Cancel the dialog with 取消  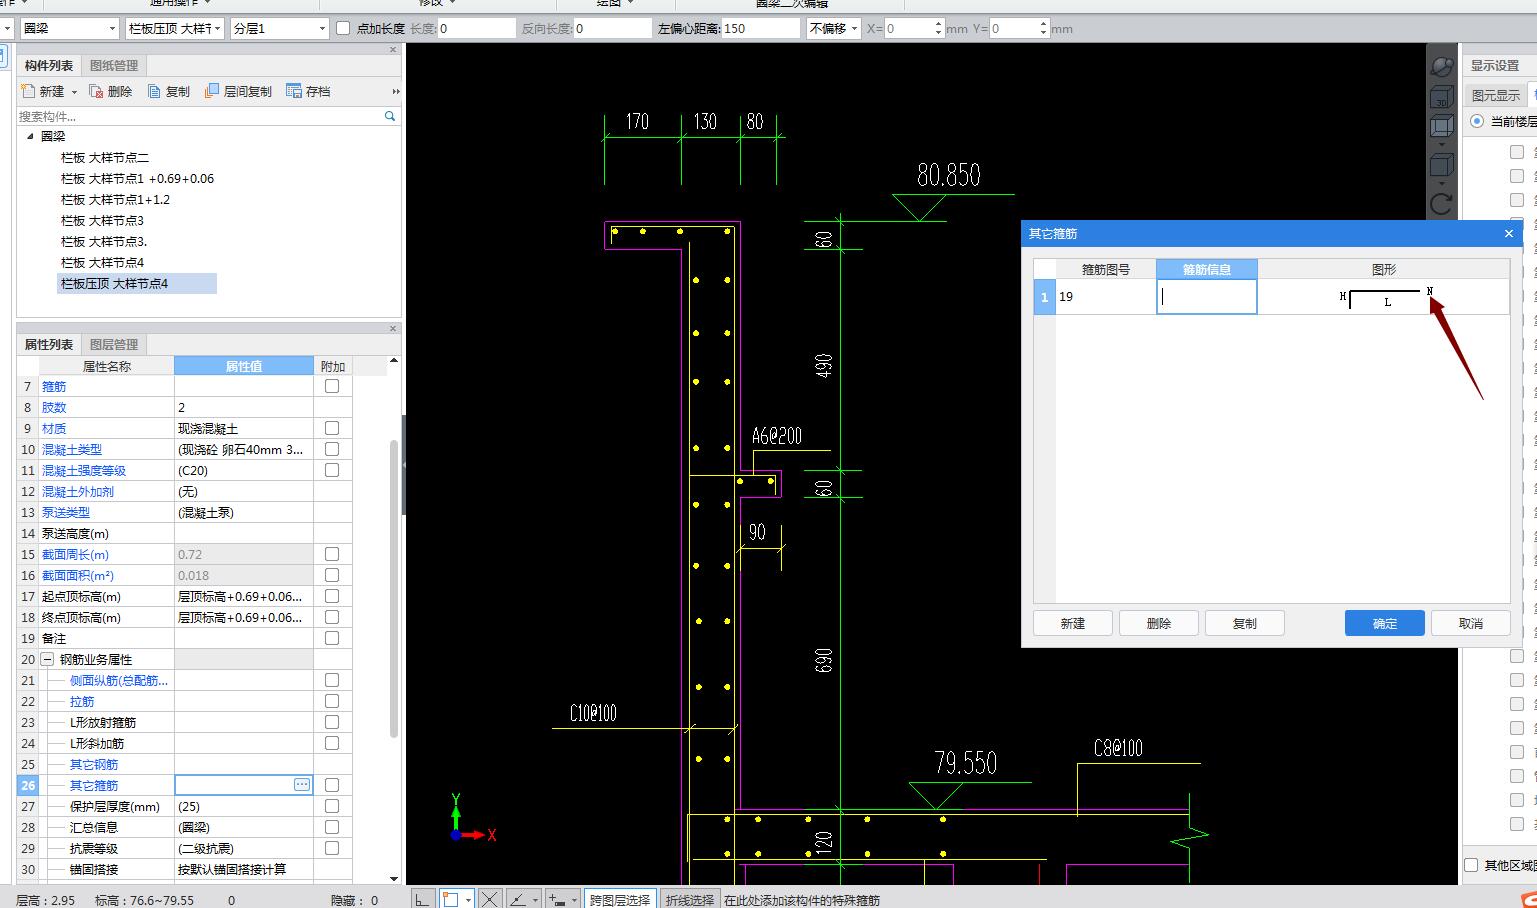click(x=1471, y=623)
